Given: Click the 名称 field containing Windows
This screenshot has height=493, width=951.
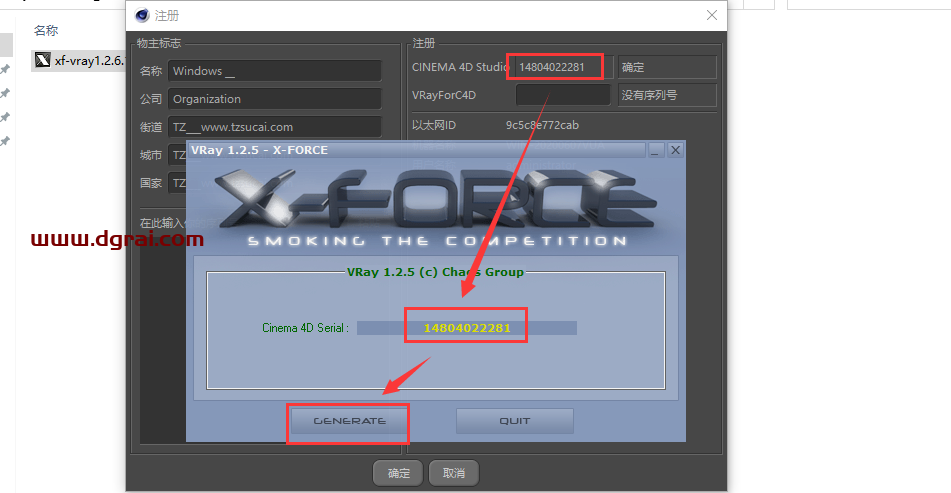Looking at the screenshot, I should pos(275,71).
